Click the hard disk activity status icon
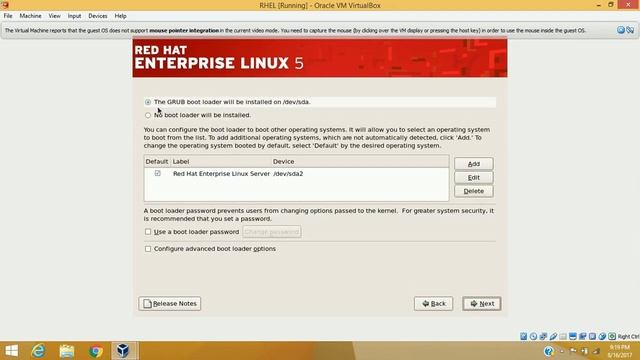 524,336
